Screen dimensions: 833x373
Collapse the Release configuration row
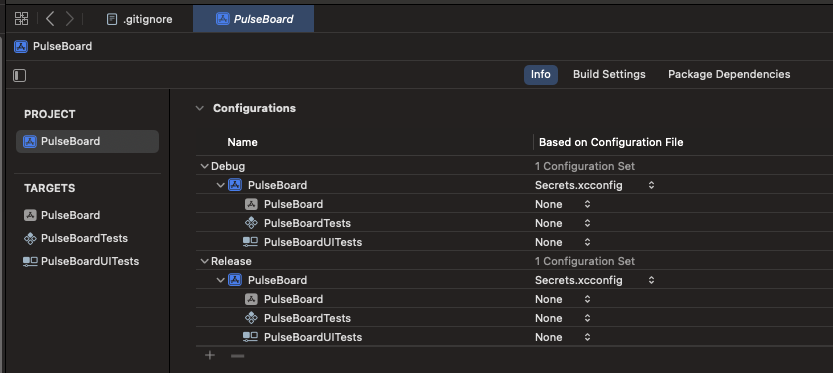pyautogui.click(x=204, y=261)
